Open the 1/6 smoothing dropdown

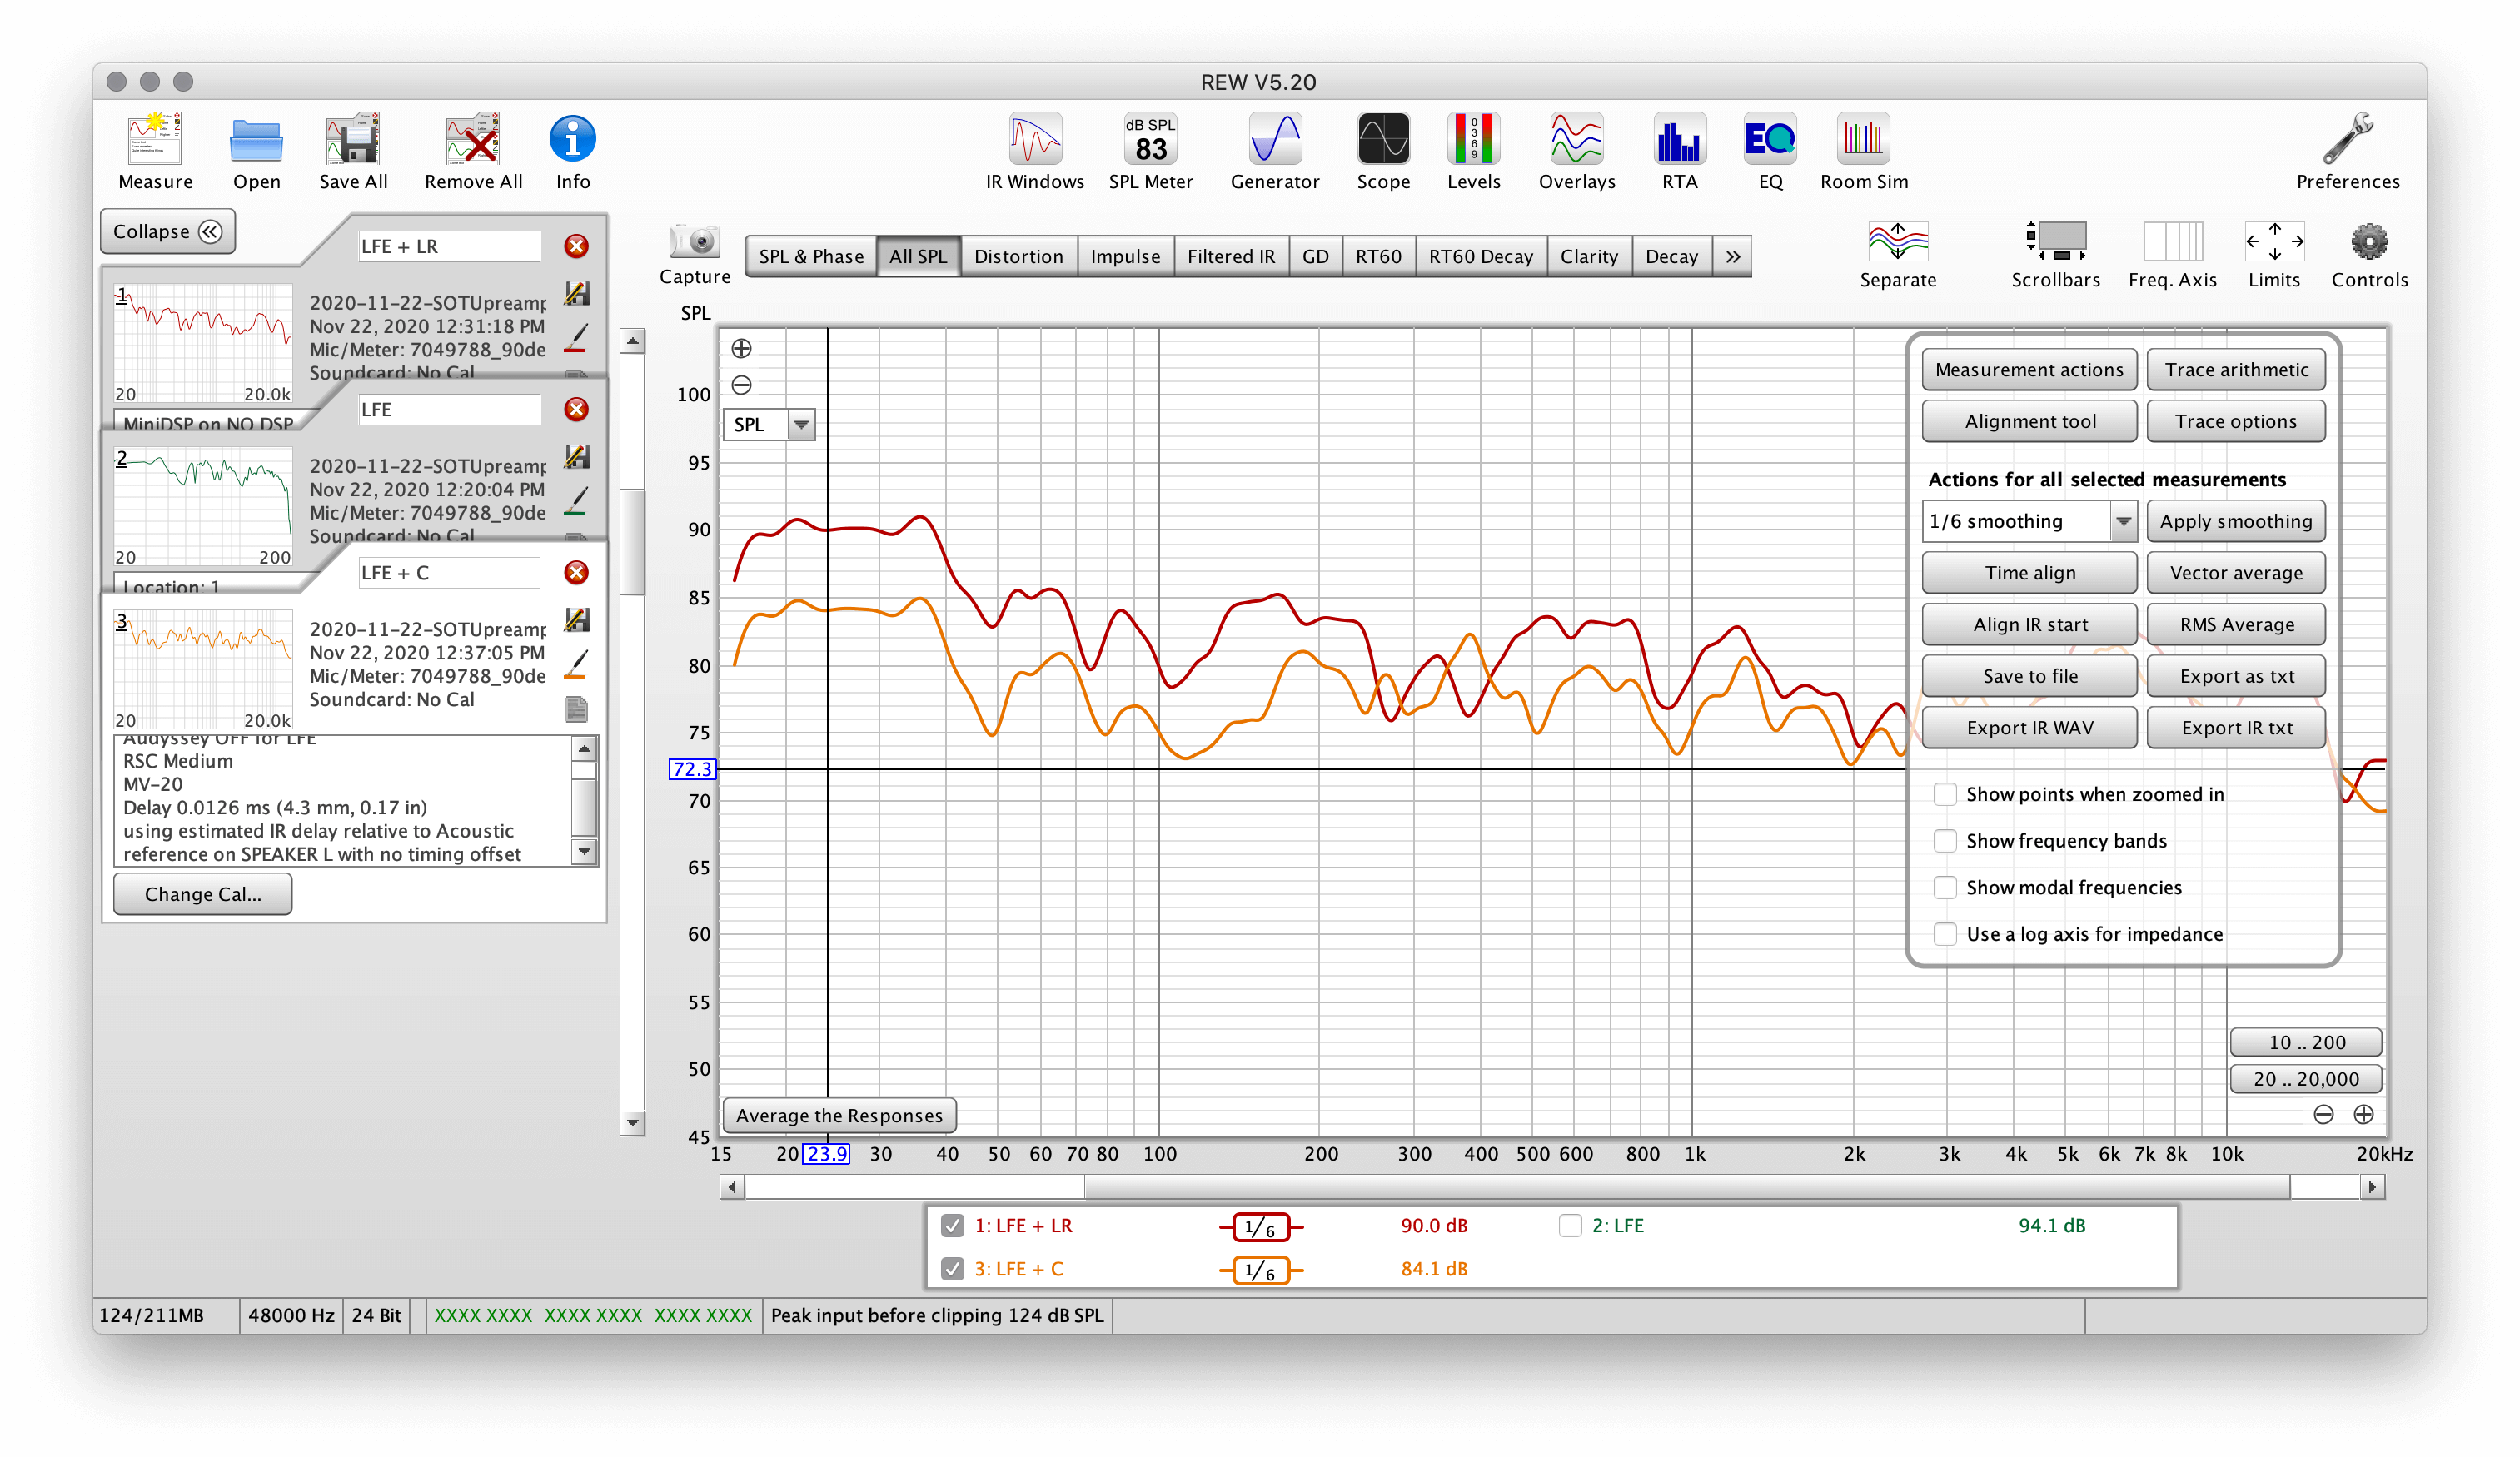[2029, 521]
